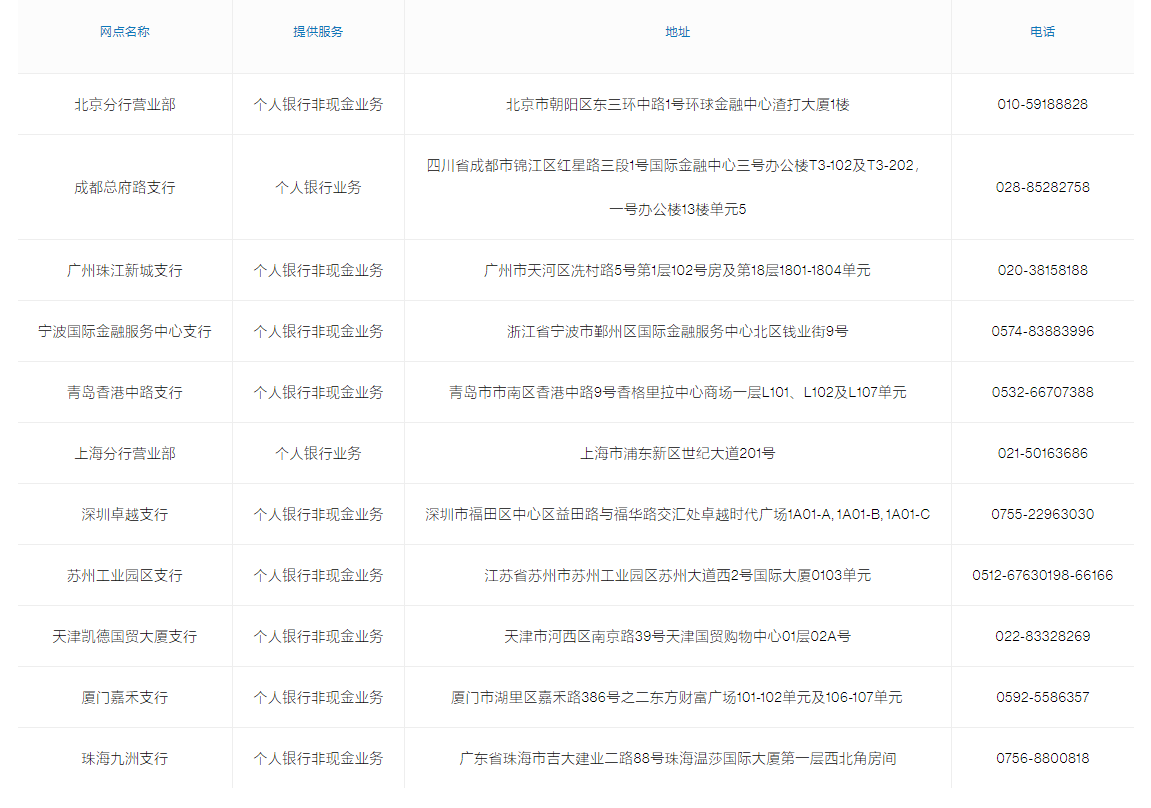Select 苏州工业园区支行 branch name
The height and width of the screenshot is (808, 1151).
125,575
